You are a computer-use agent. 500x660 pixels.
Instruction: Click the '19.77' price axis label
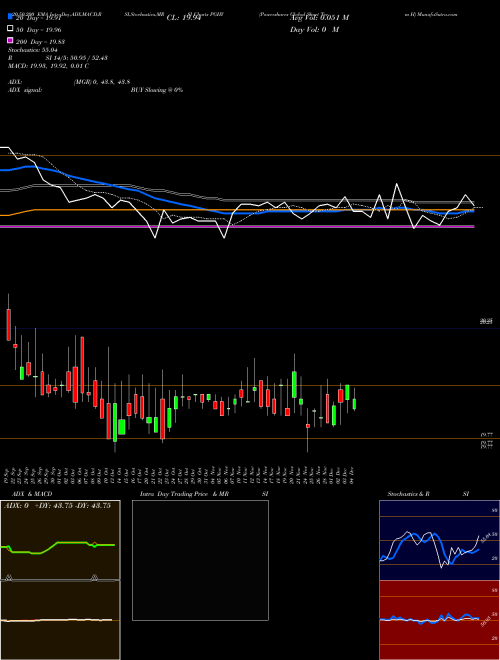(x=487, y=434)
